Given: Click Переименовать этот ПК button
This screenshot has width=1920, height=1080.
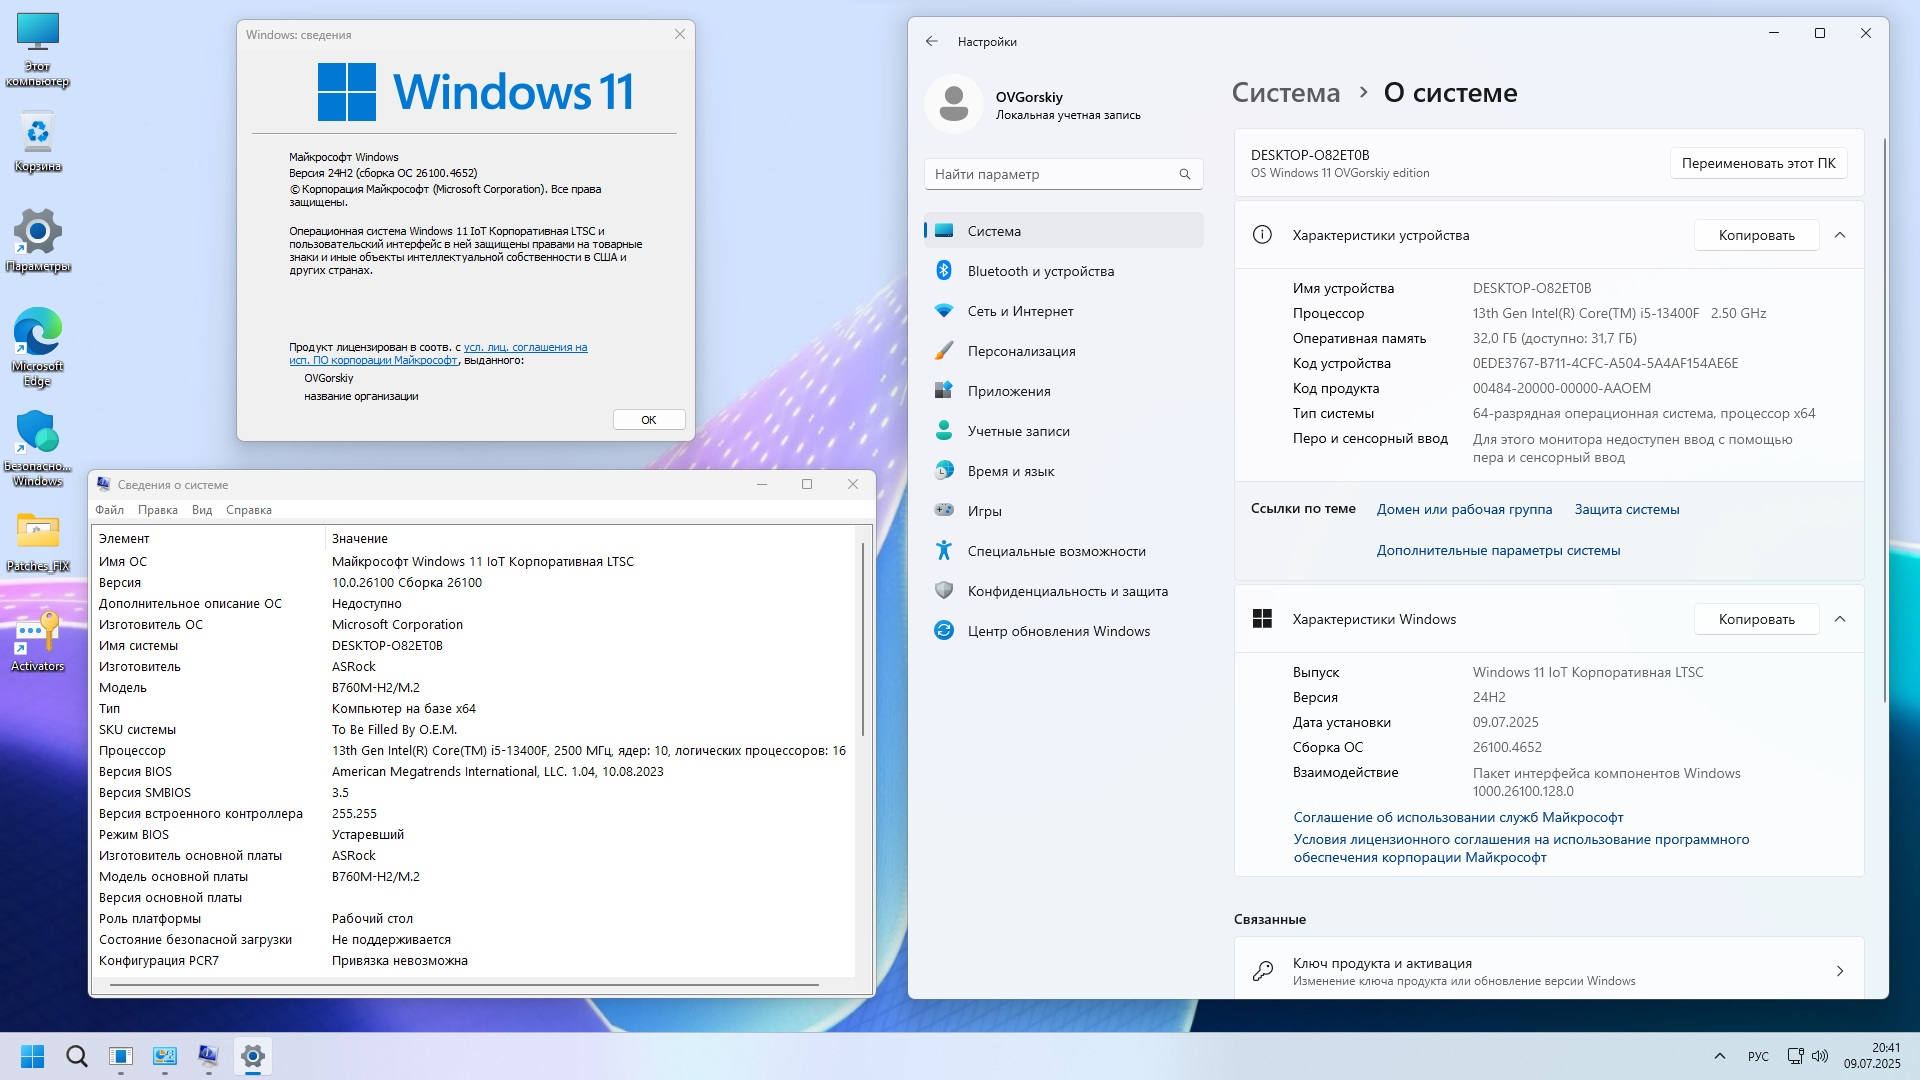Looking at the screenshot, I should pos(1758,163).
